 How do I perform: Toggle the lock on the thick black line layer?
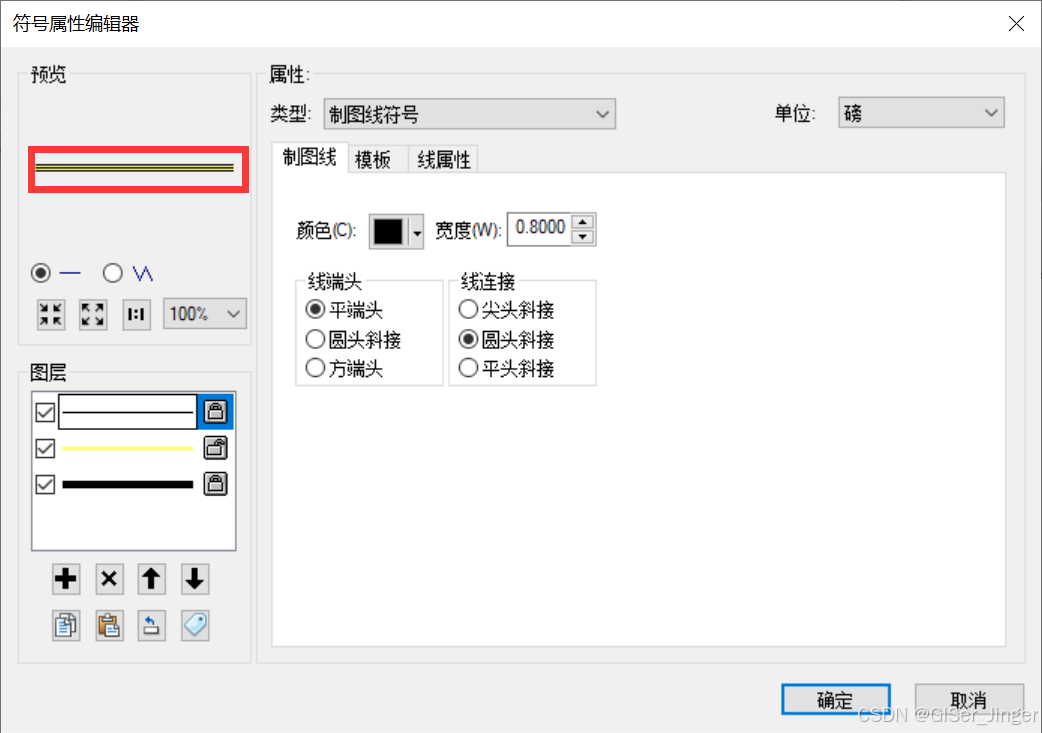215,483
